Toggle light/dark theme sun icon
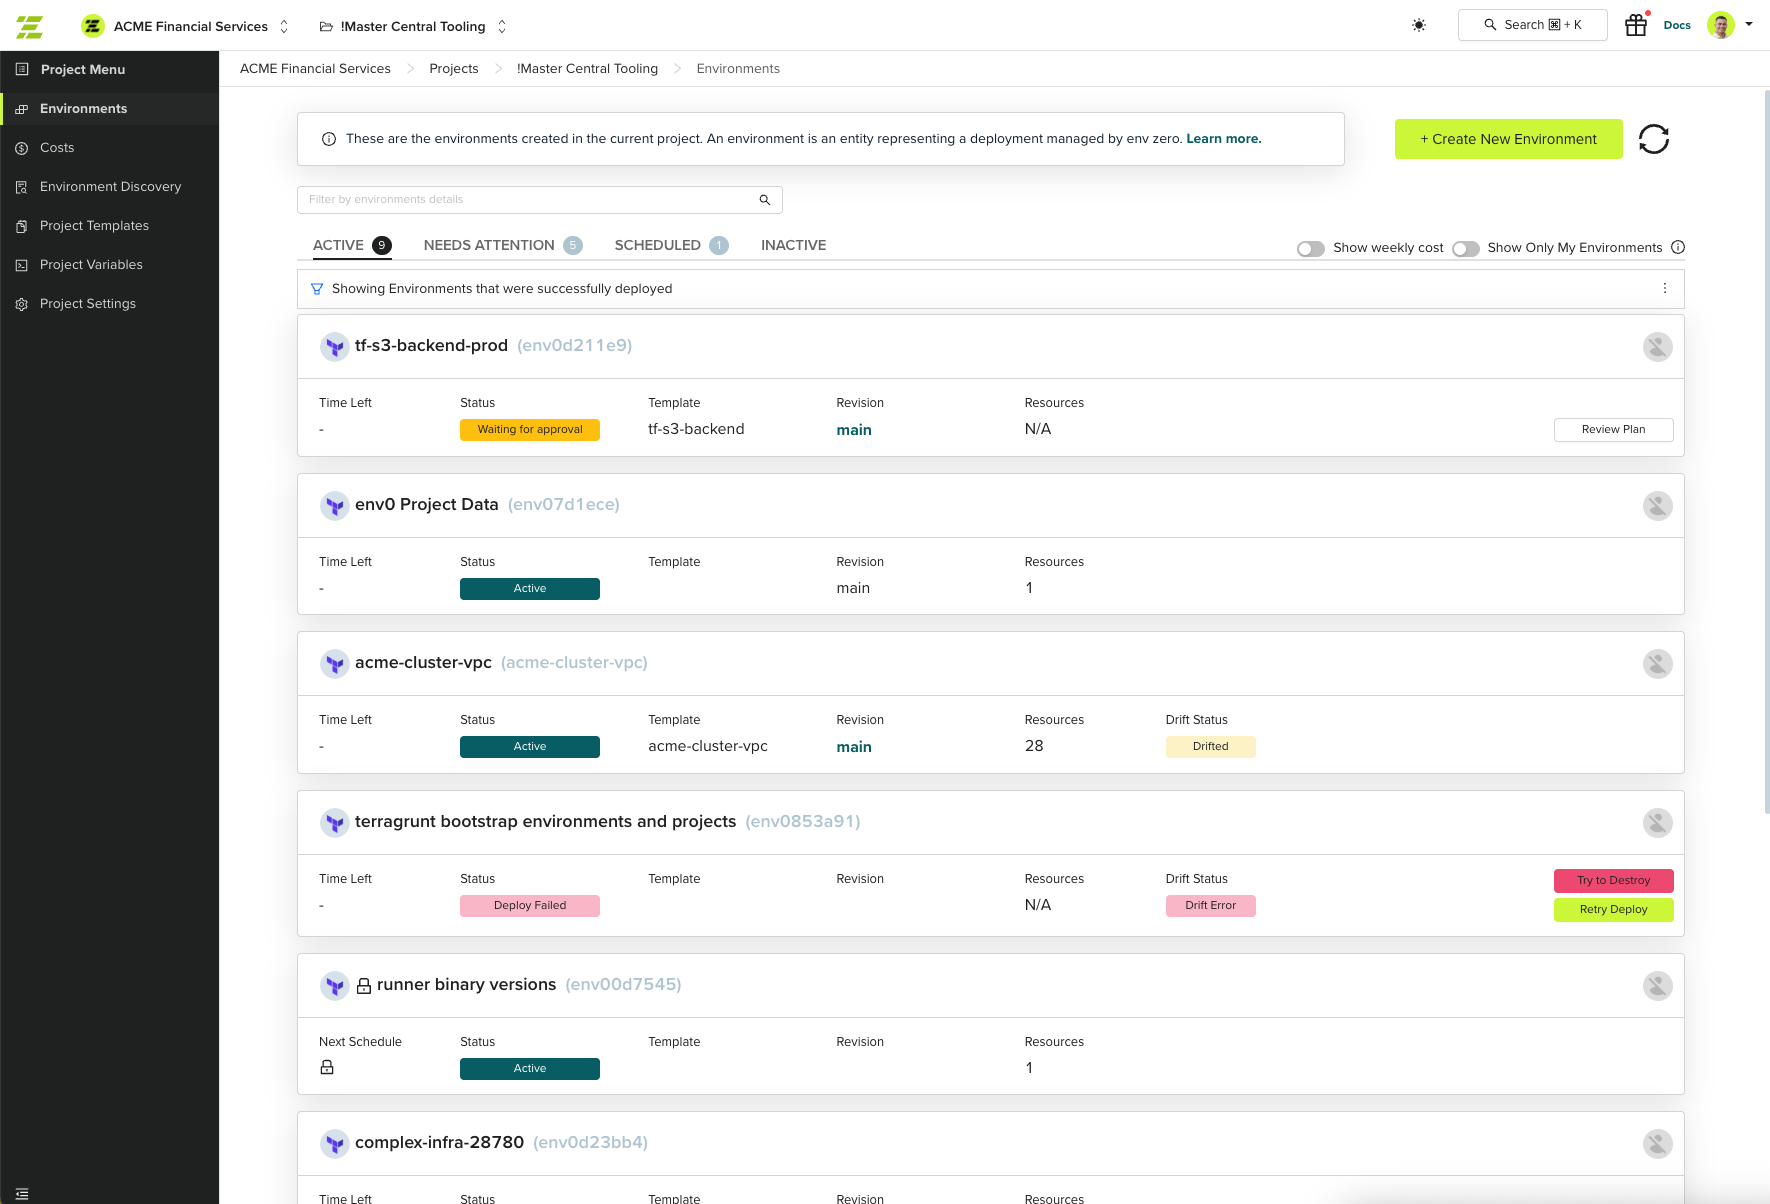Viewport: 1770px width, 1204px height. click(x=1418, y=25)
